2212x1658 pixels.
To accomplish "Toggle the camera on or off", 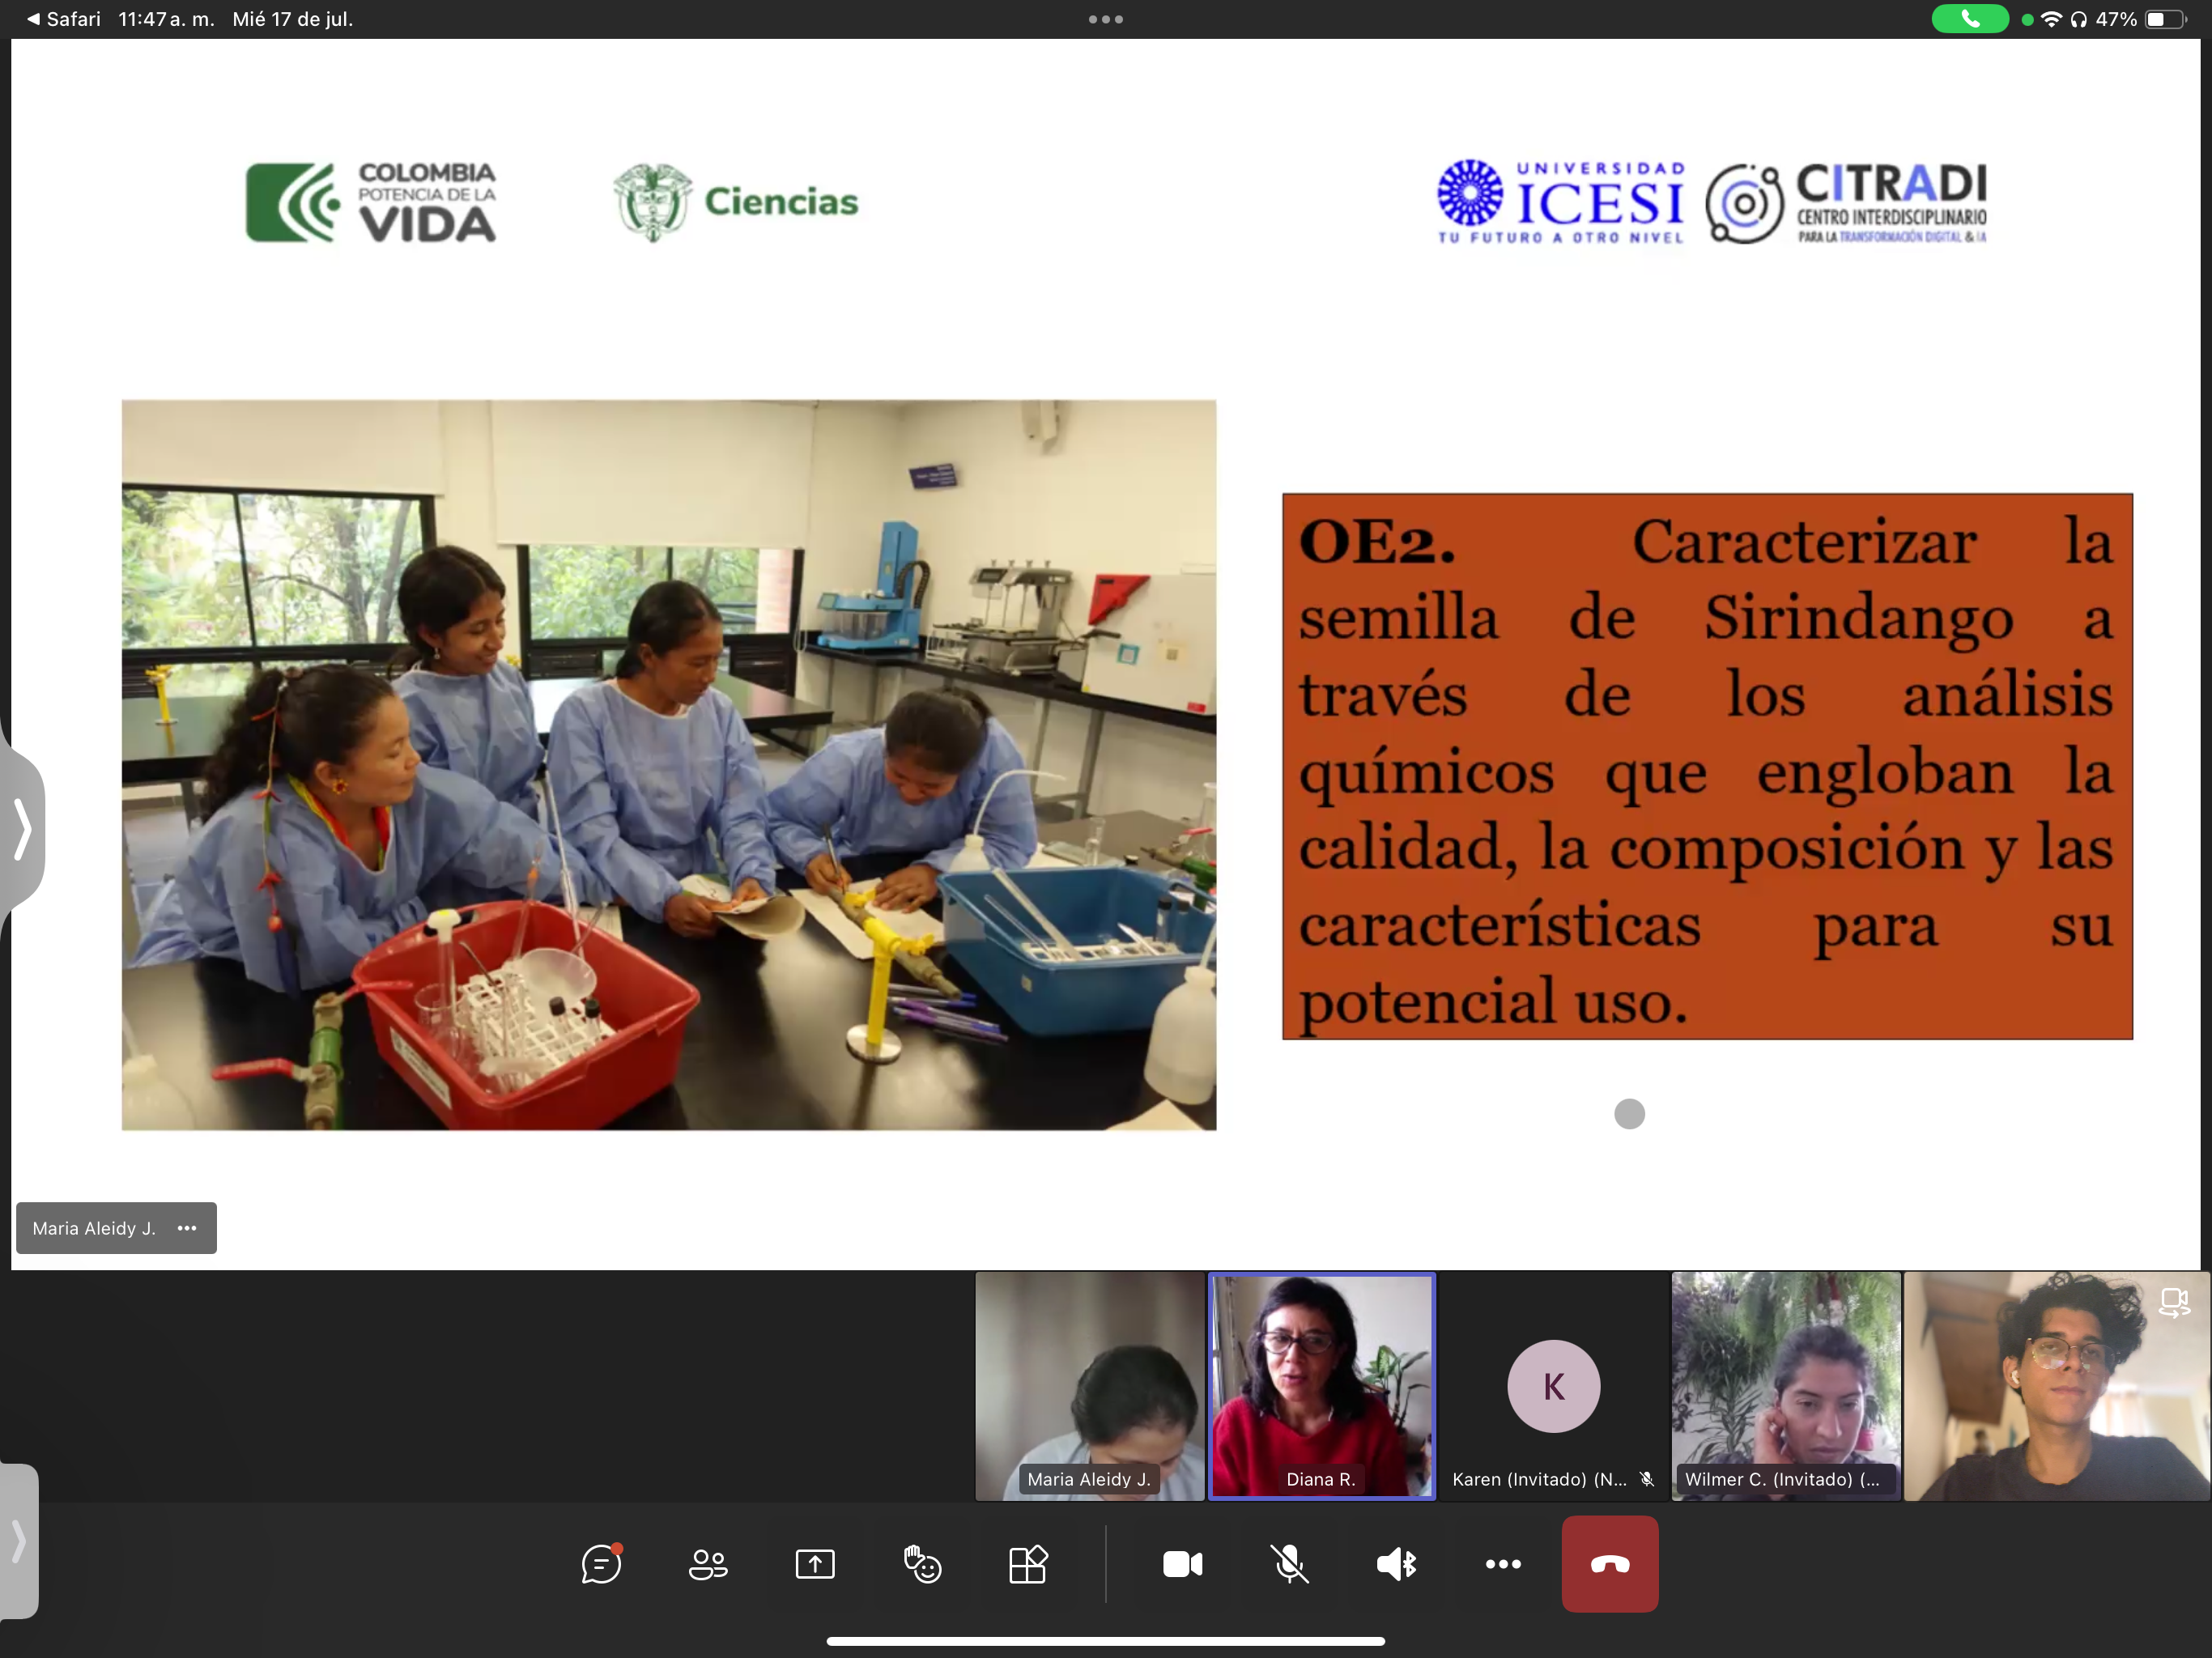I will pyautogui.click(x=1183, y=1564).
